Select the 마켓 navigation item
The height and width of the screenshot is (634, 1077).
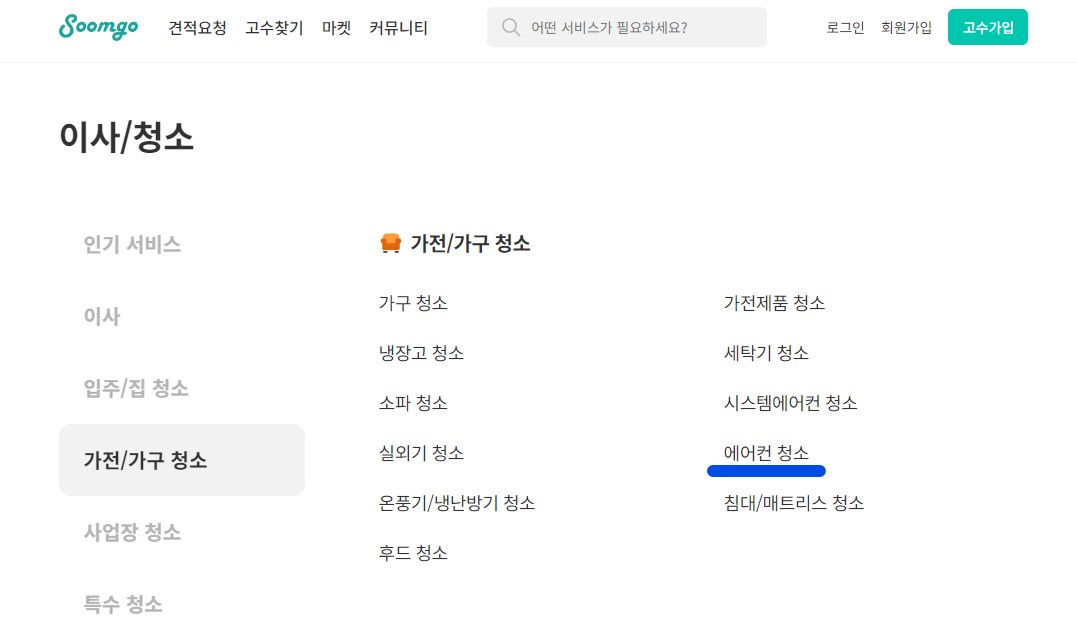pos(336,28)
